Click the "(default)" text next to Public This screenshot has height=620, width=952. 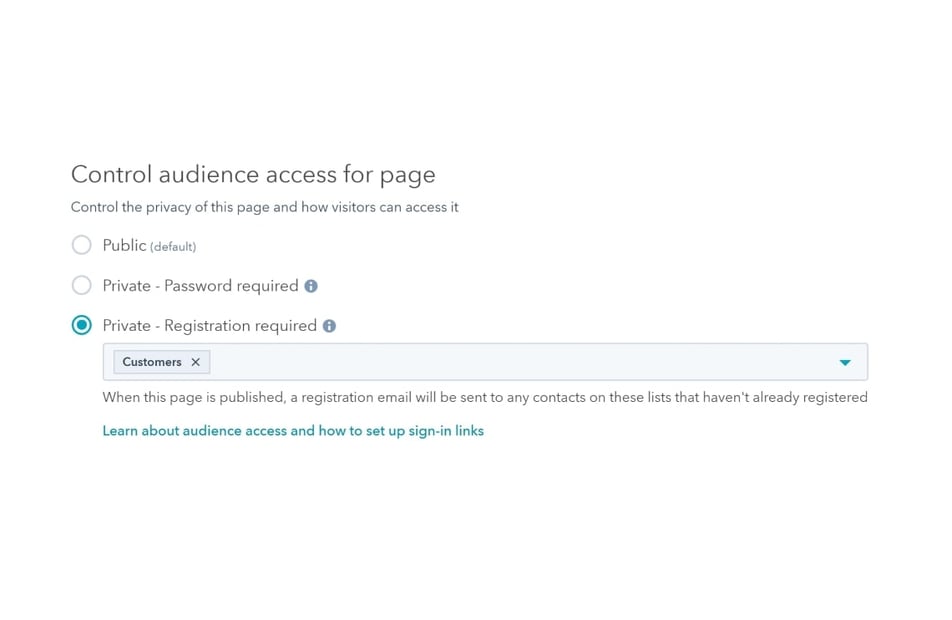(173, 246)
